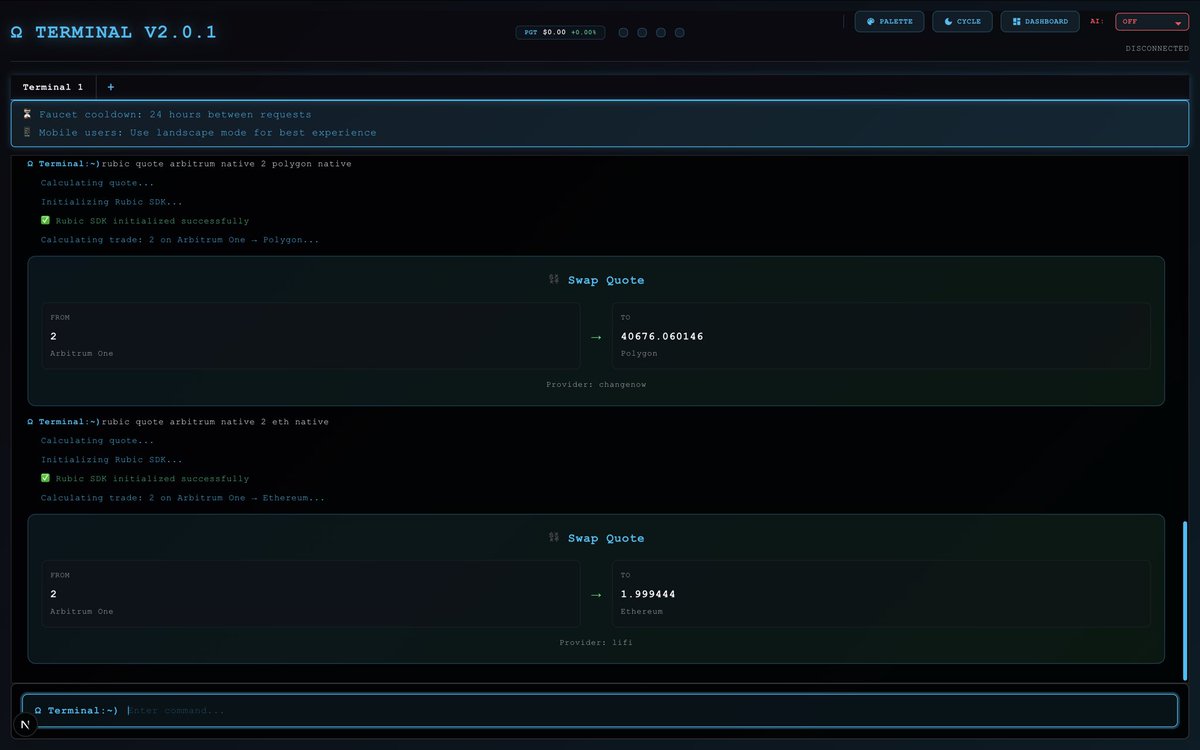The height and width of the screenshot is (750, 1200).
Task: Select the Terminal 1 tab
Action: (x=53, y=87)
